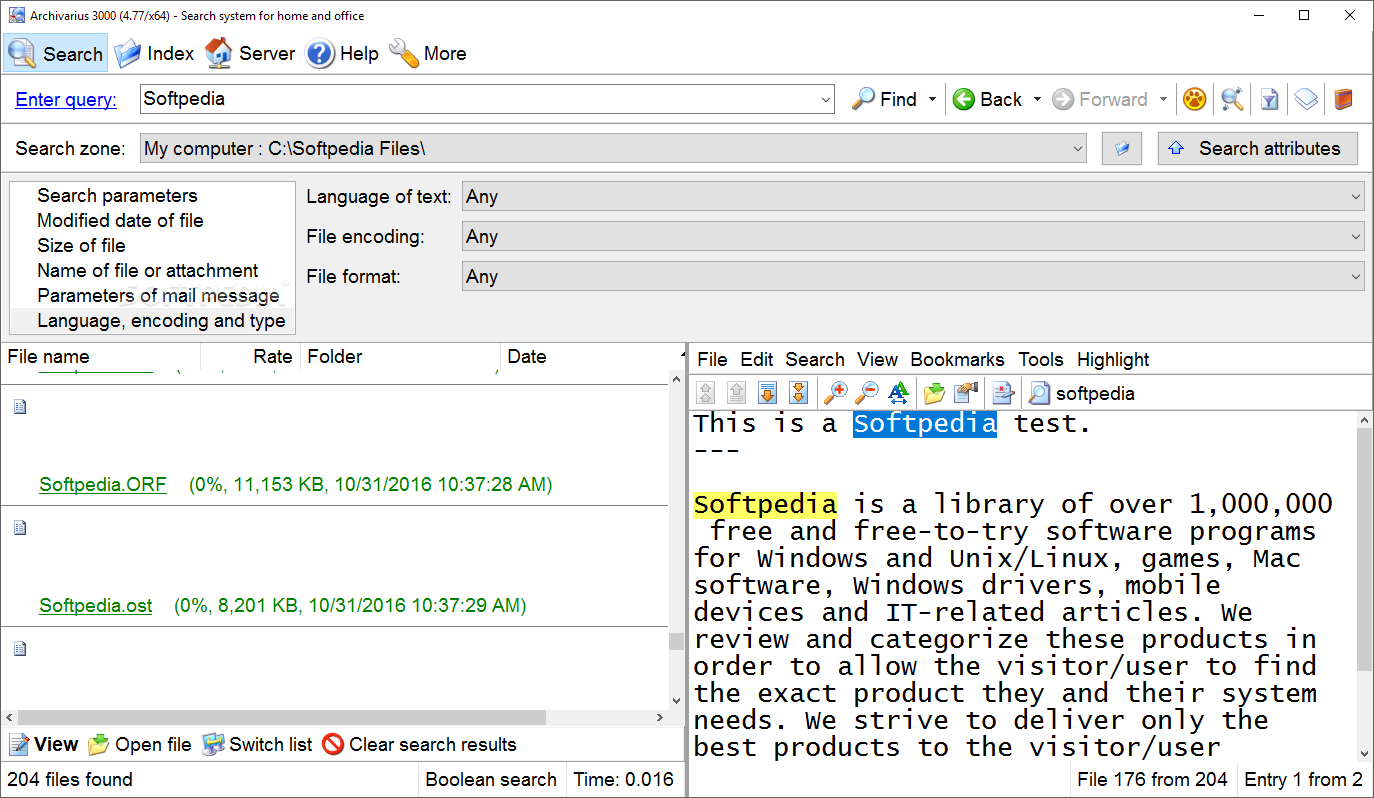
Task: Open the viewer Tools menu
Action: [x=1041, y=360]
